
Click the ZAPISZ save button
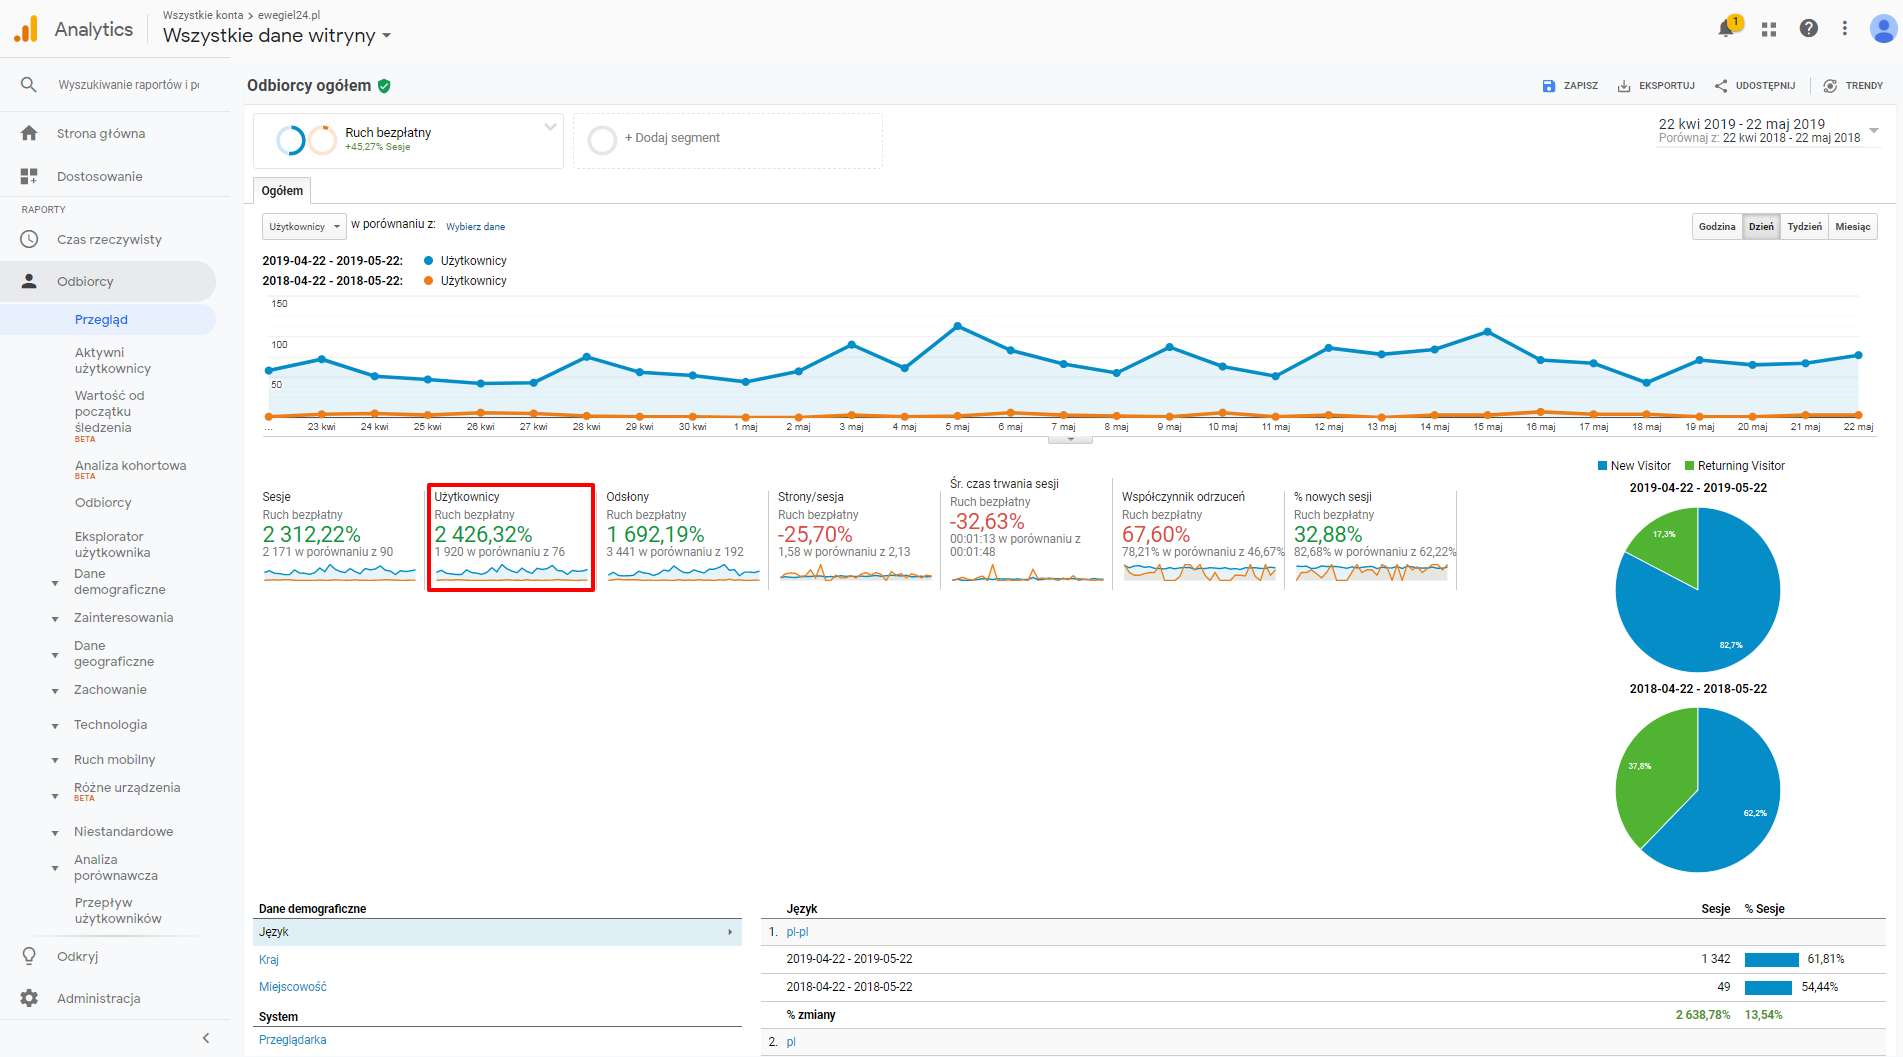(x=1570, y=86)
